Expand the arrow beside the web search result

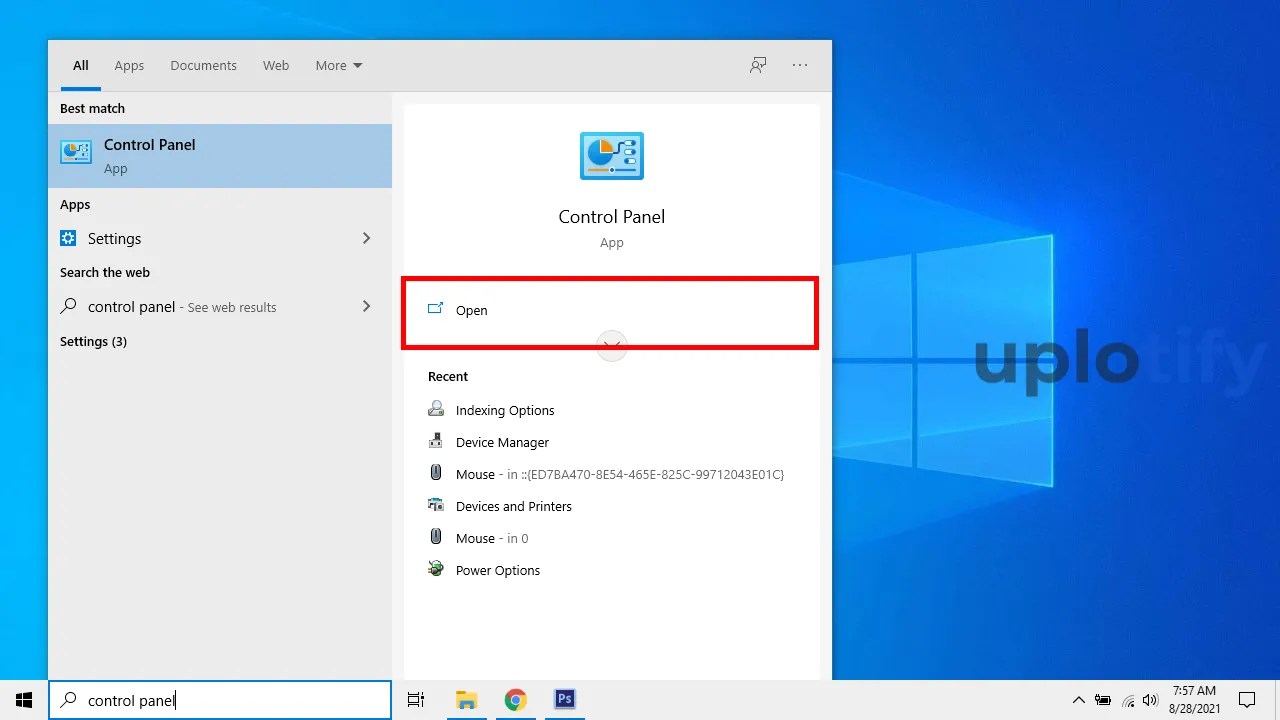click(x=366, y=307)
